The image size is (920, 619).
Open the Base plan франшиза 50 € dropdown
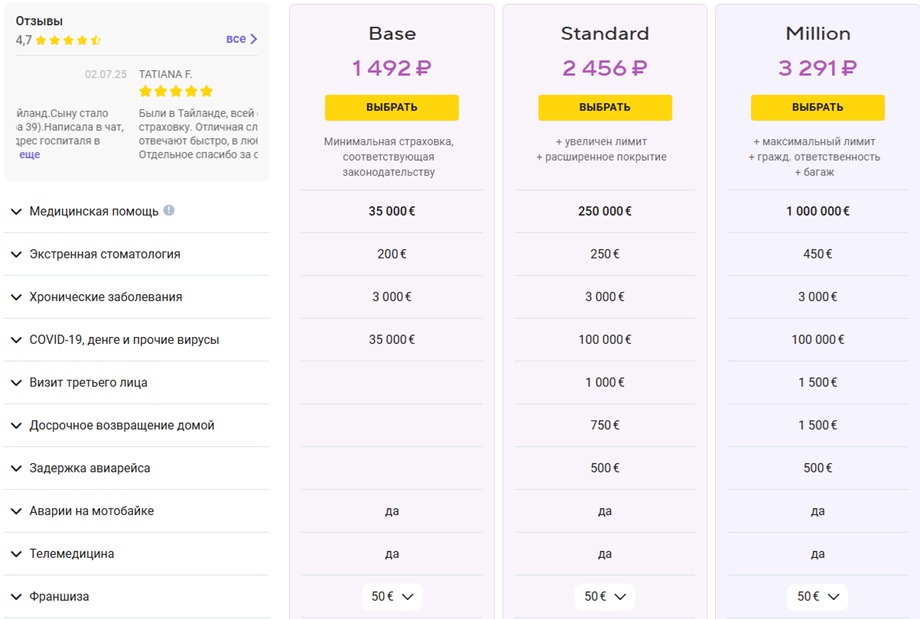tap(392, 597)
